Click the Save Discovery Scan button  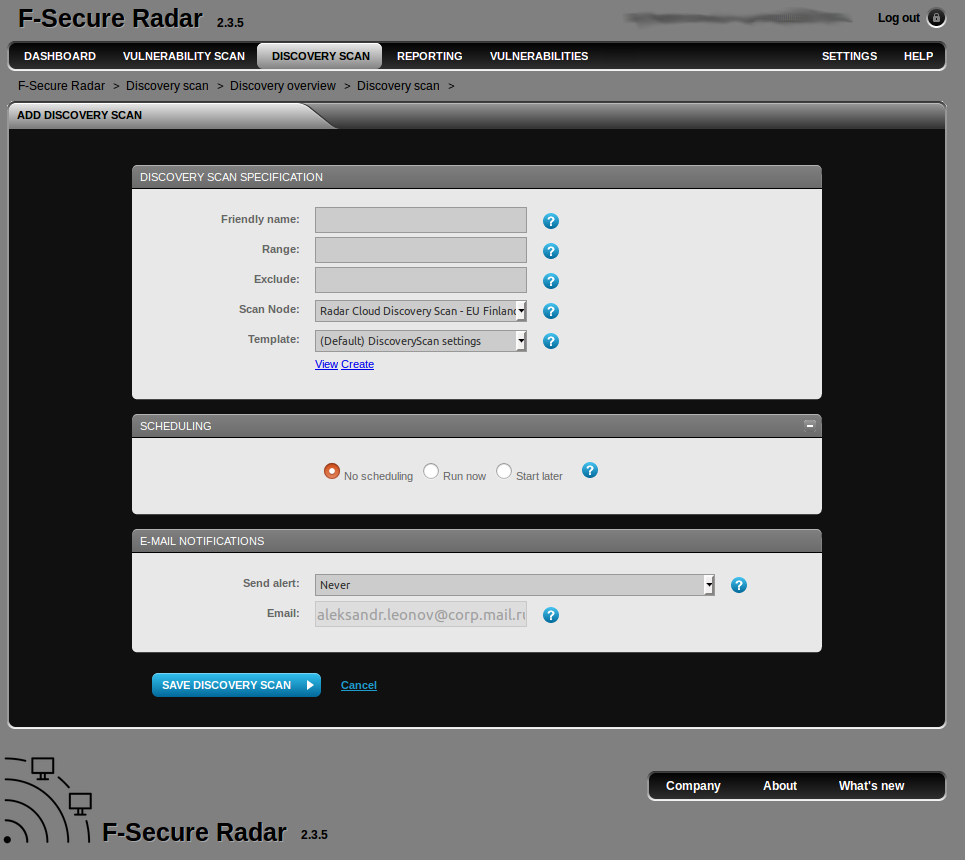(236, 685)
